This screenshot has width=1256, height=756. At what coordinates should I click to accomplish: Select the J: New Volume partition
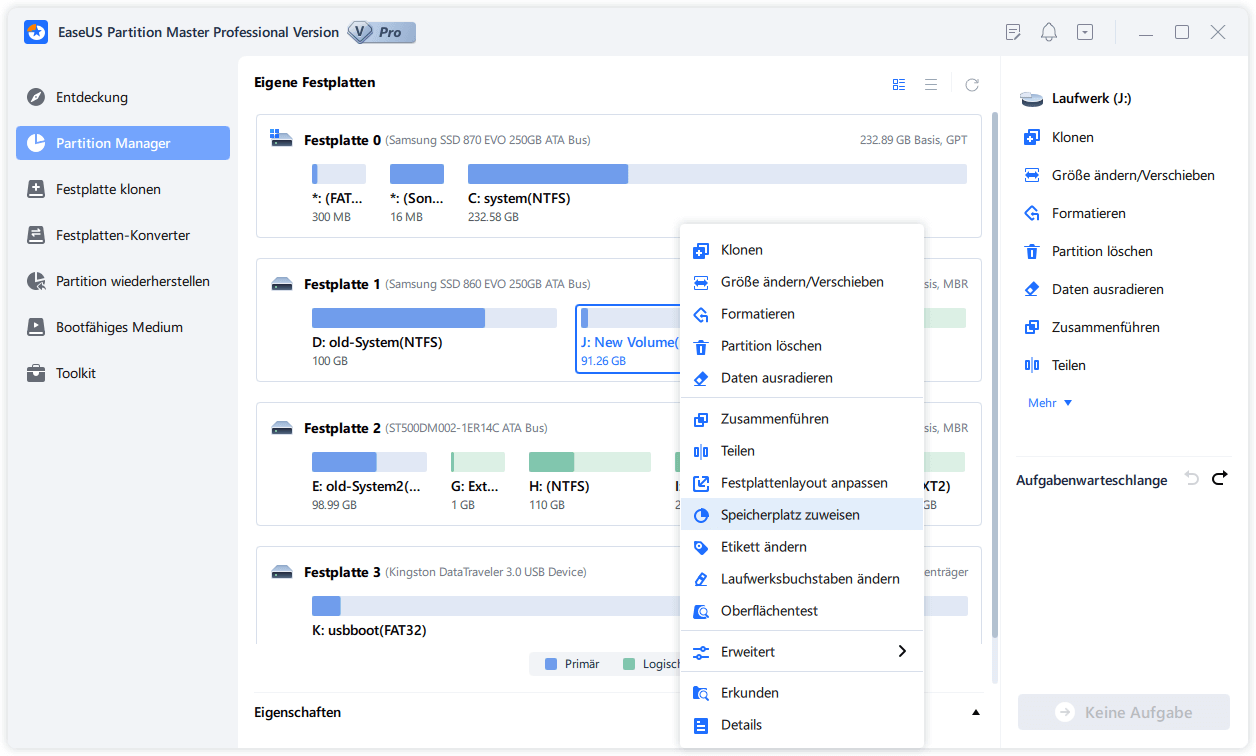(629, 339)
